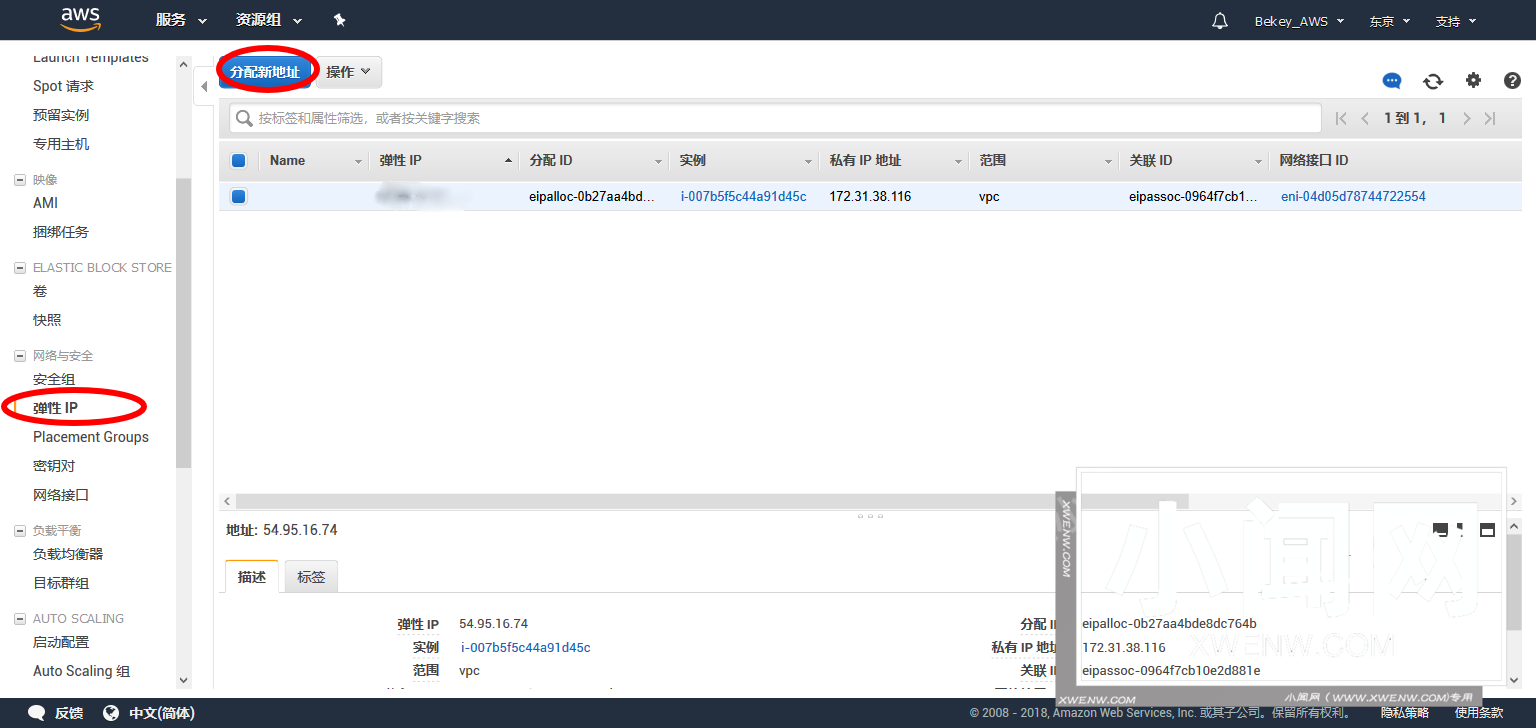This screenshot has height=728, width=1536.
Task: Switch to the 标签 tab
Action: [x=311, y=577]
